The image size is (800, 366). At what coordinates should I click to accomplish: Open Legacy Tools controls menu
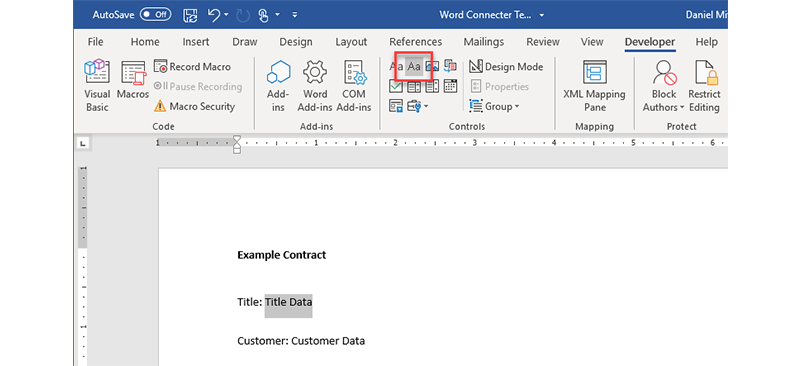pos(418,106)
